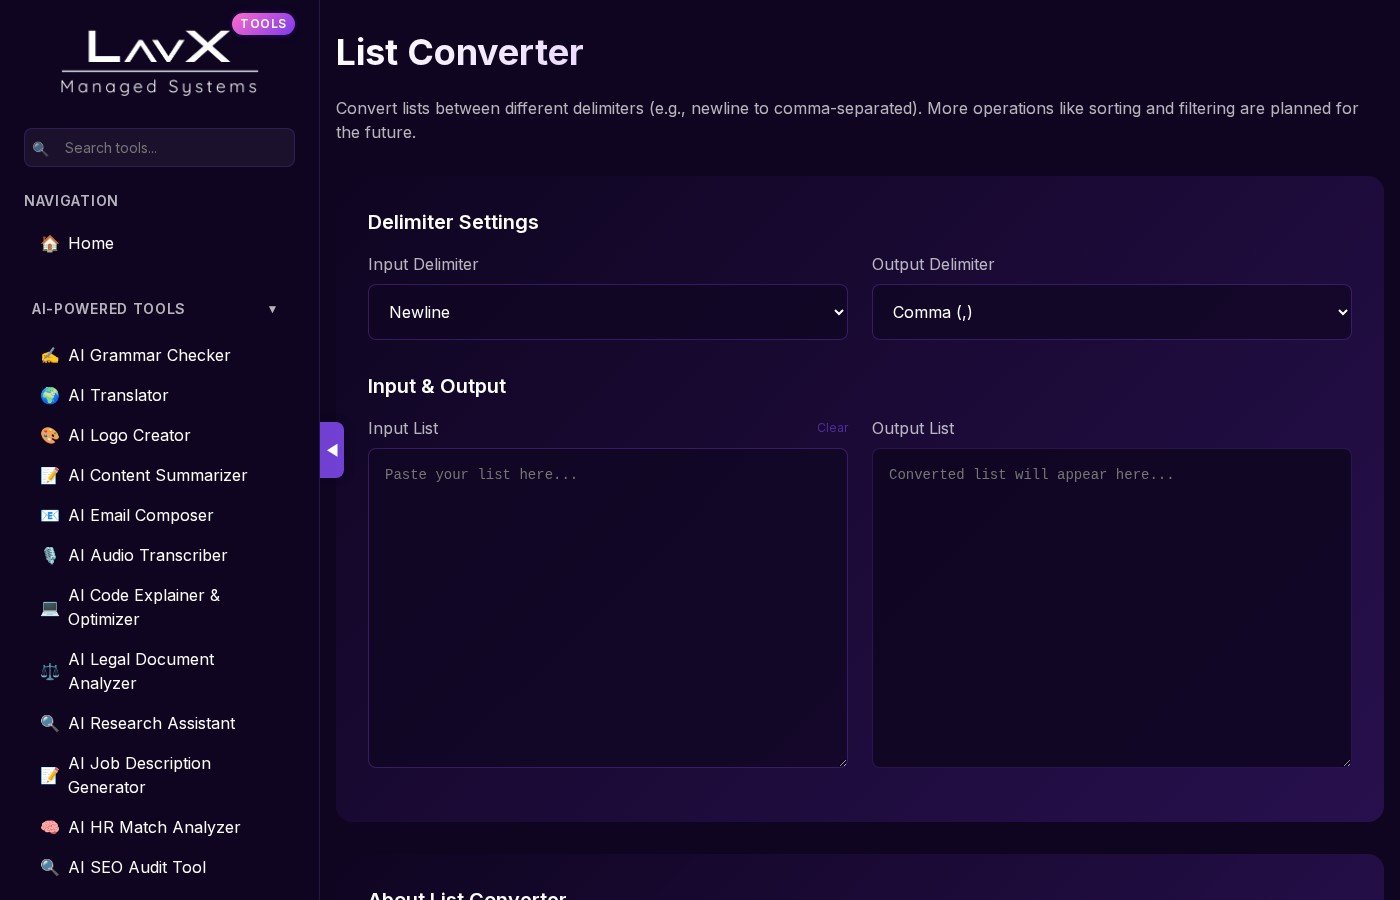Click the AI Grammar Checker writing-hand icon
This screenshot has height=900, width=1400.
[x=49, y=355]
